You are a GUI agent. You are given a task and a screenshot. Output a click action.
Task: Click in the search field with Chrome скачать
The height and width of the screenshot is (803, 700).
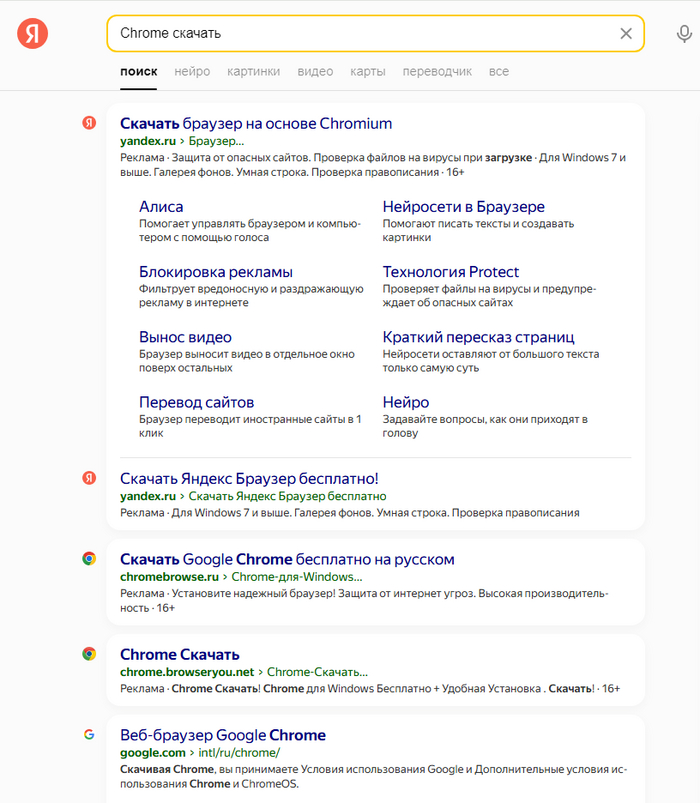point(360,34)
